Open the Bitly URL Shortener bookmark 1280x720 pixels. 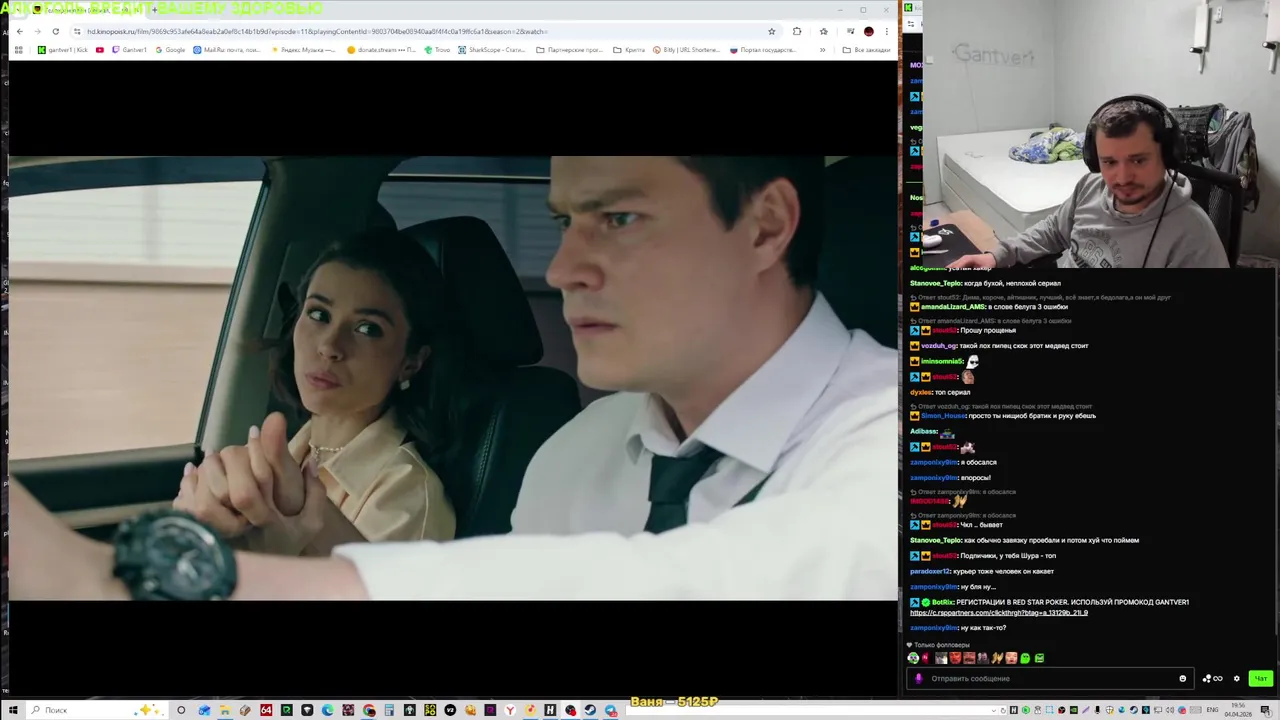pos(686,49)
